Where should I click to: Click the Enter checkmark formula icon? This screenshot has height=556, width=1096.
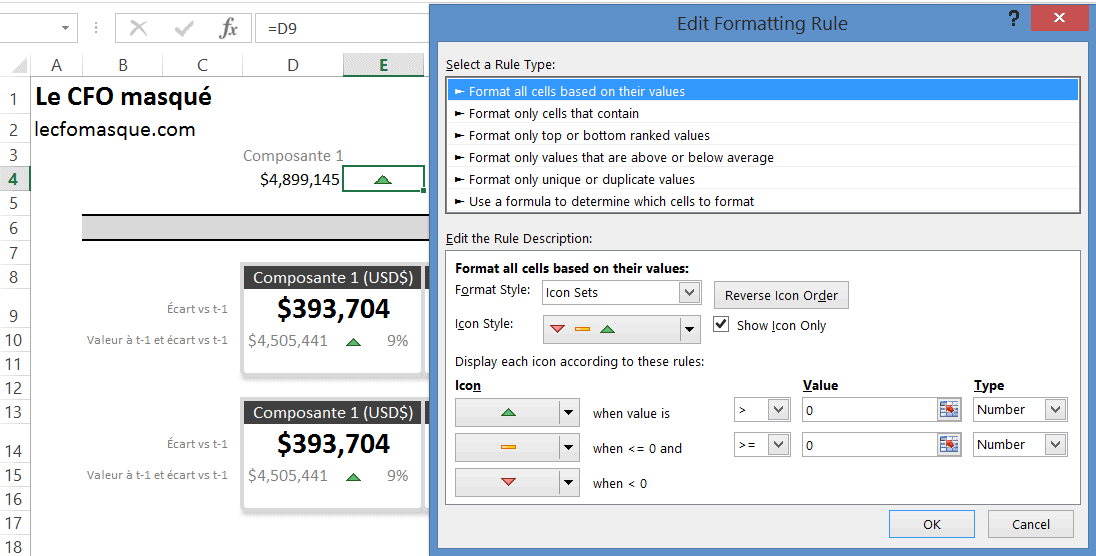183,28
